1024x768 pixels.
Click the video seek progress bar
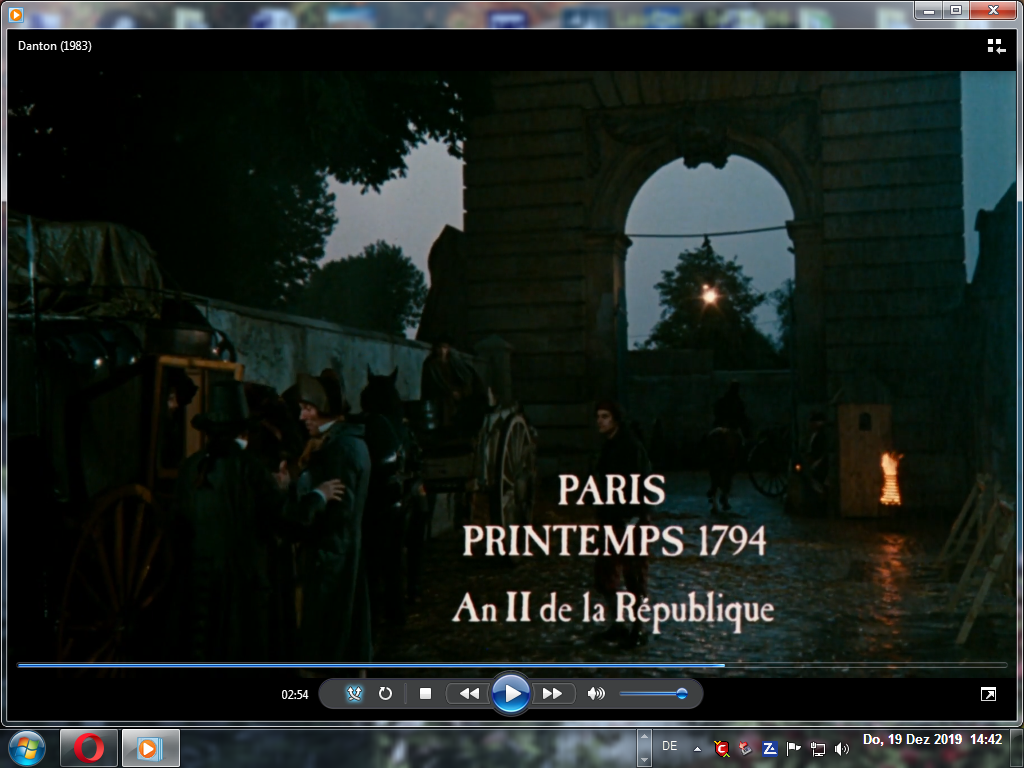512,665
